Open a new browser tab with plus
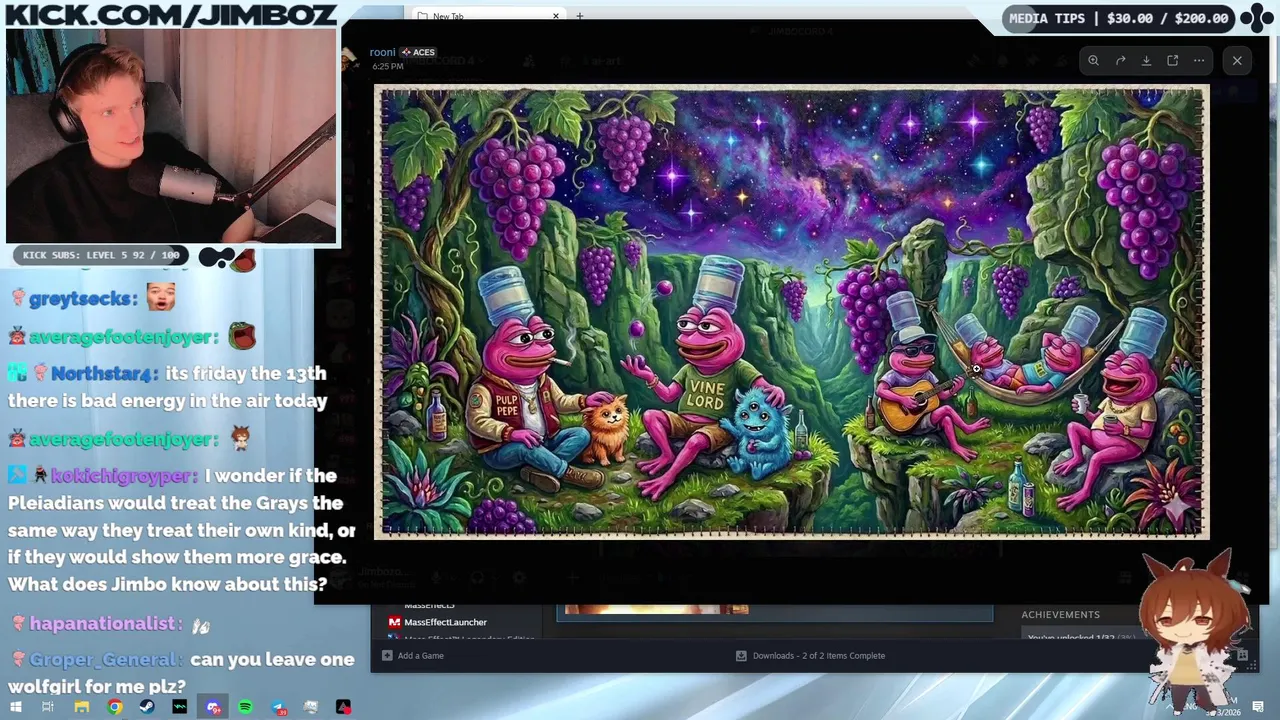Image resolution: width=1280 pixels, height=720 pixels. coord(579,16)
